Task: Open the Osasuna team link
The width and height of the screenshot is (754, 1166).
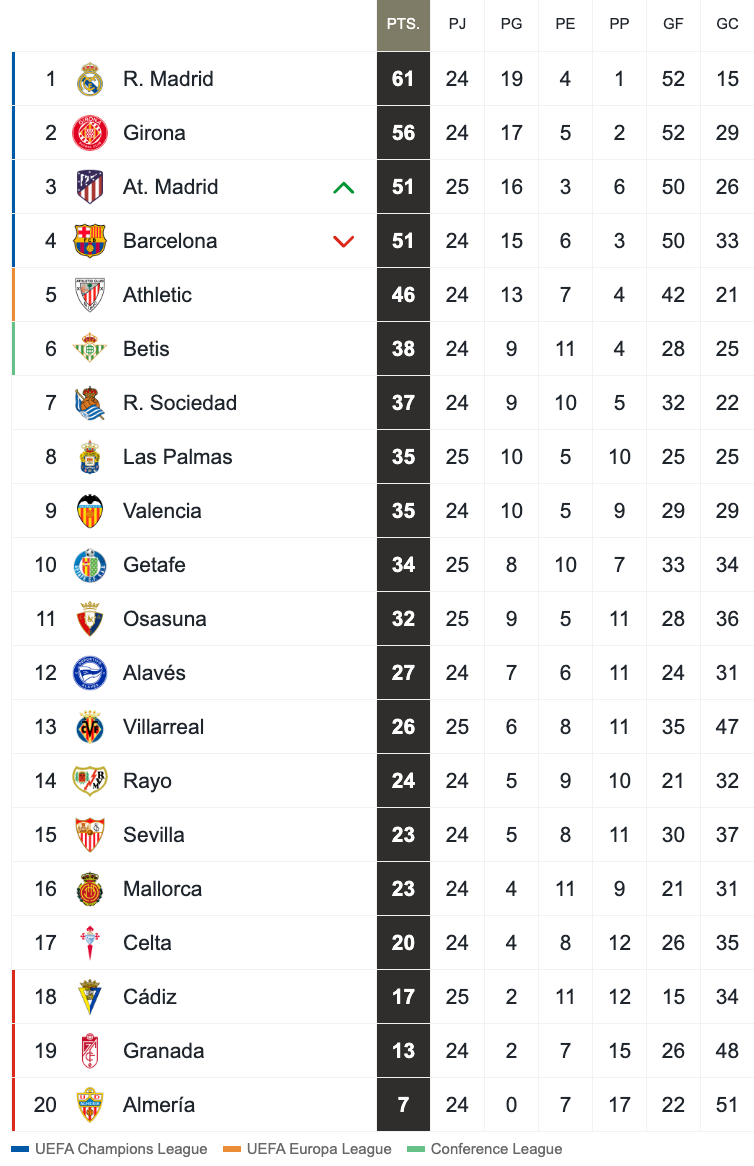Action: pyautogui.click(x=164, y=619)
